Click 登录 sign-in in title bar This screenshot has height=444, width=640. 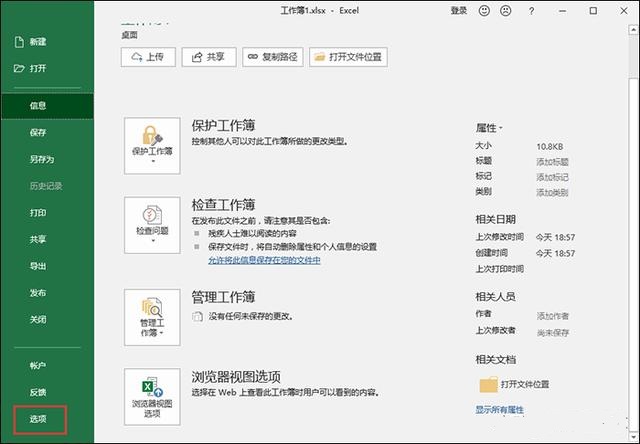pyautogui.click(x=459, y=11)
